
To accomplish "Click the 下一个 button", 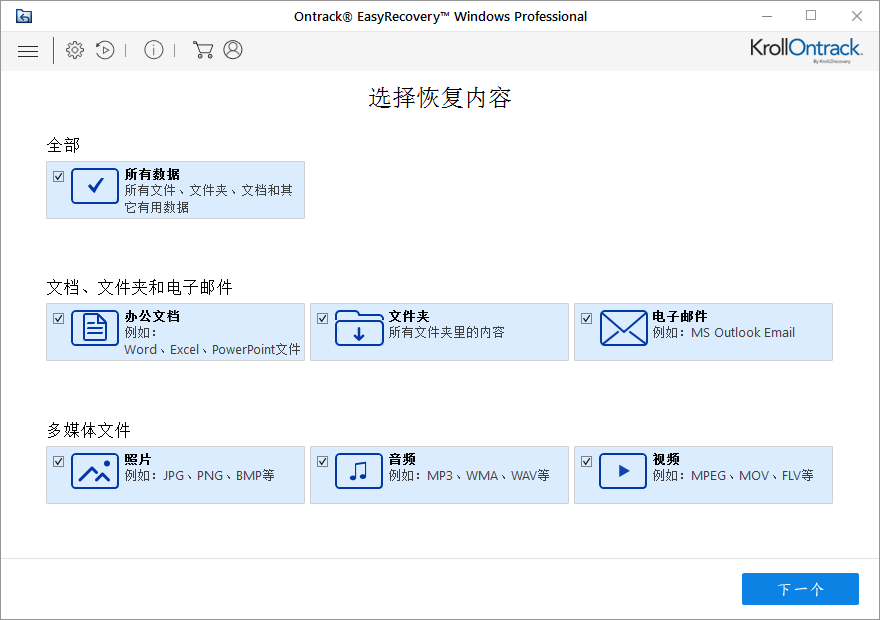I will (800, 589).
